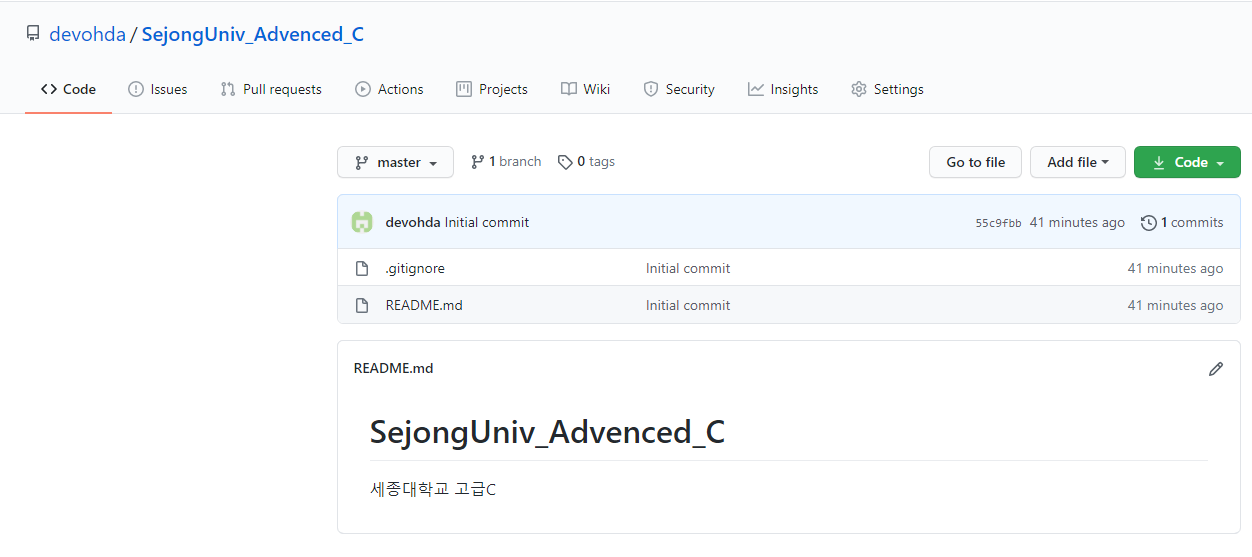View the 0 tags link

[x=586, y=161]
